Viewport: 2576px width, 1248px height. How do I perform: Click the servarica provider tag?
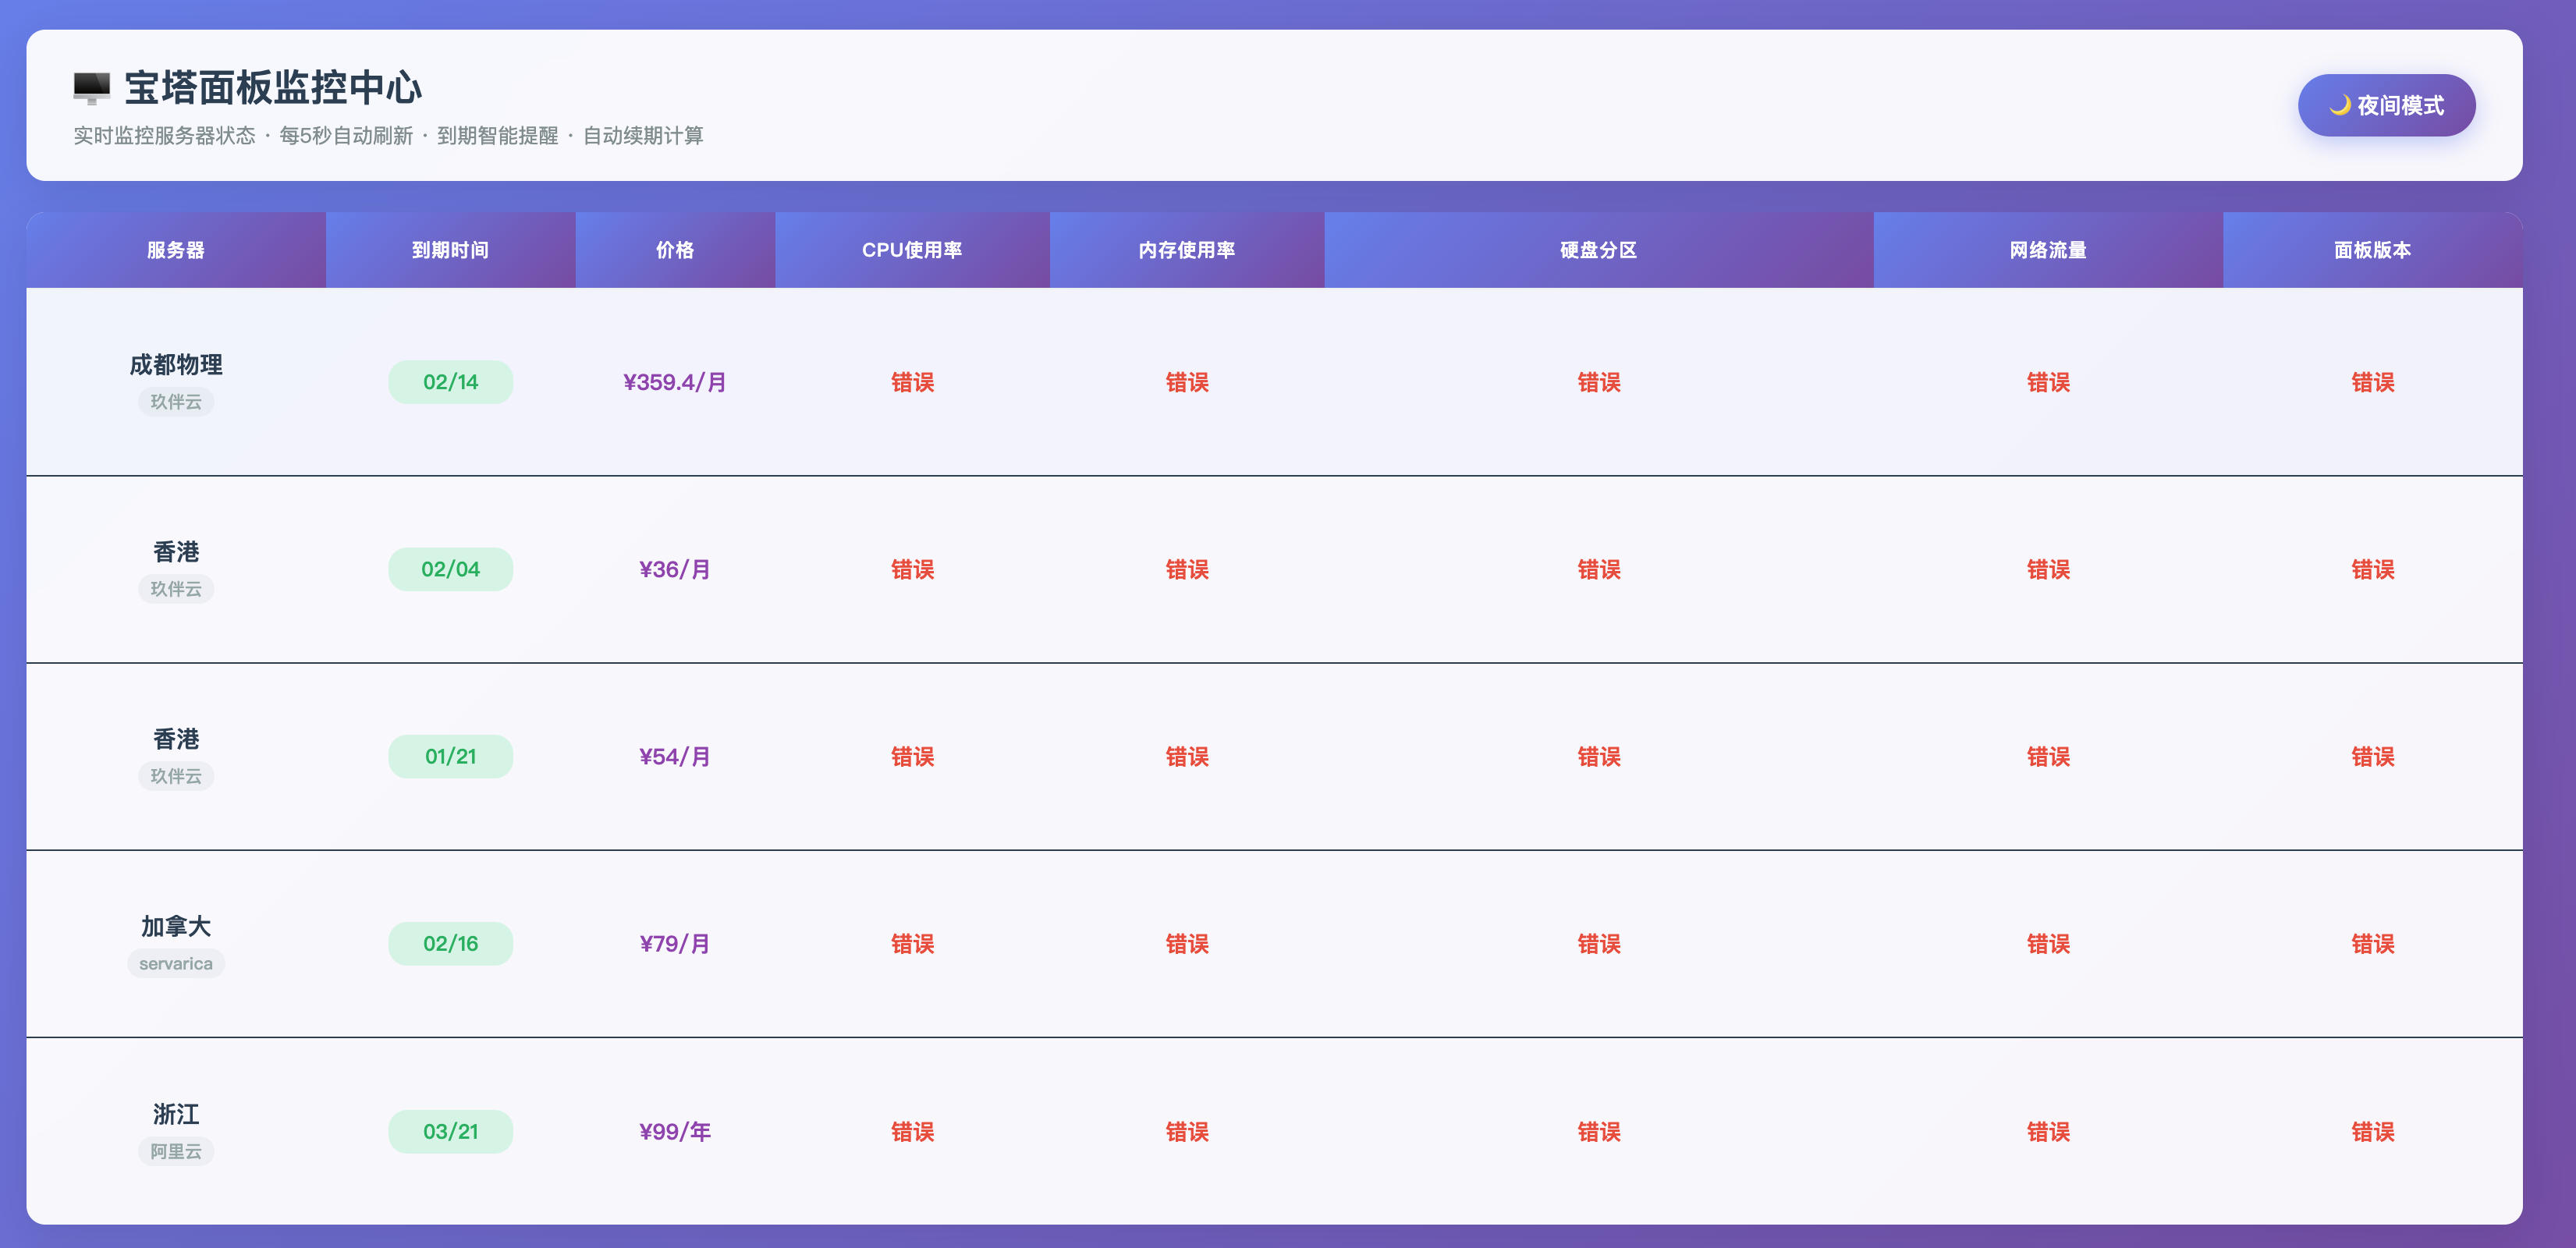pyautogui.click(x=176, y=963)
